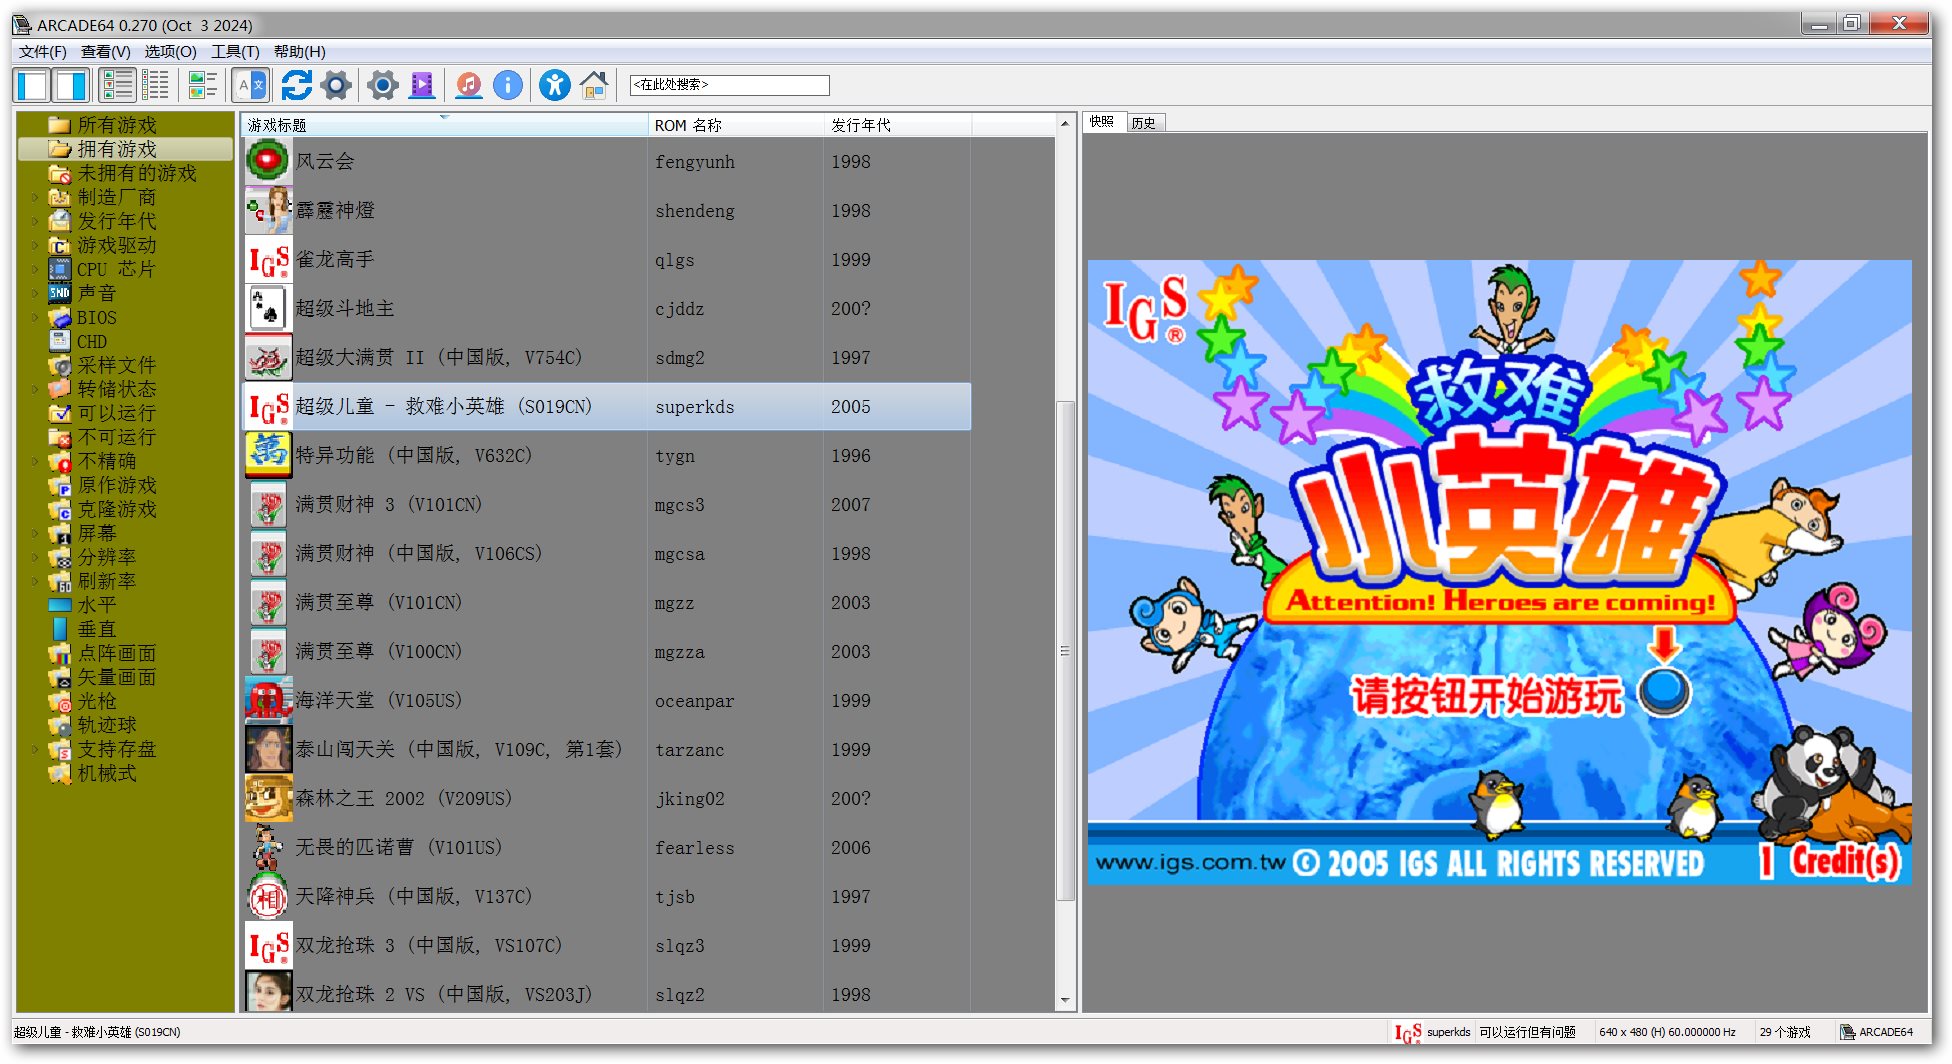Click the scrollbar down arrow in game list
This screenshot has width=1952, height=1064.
click(1065, 1000)
